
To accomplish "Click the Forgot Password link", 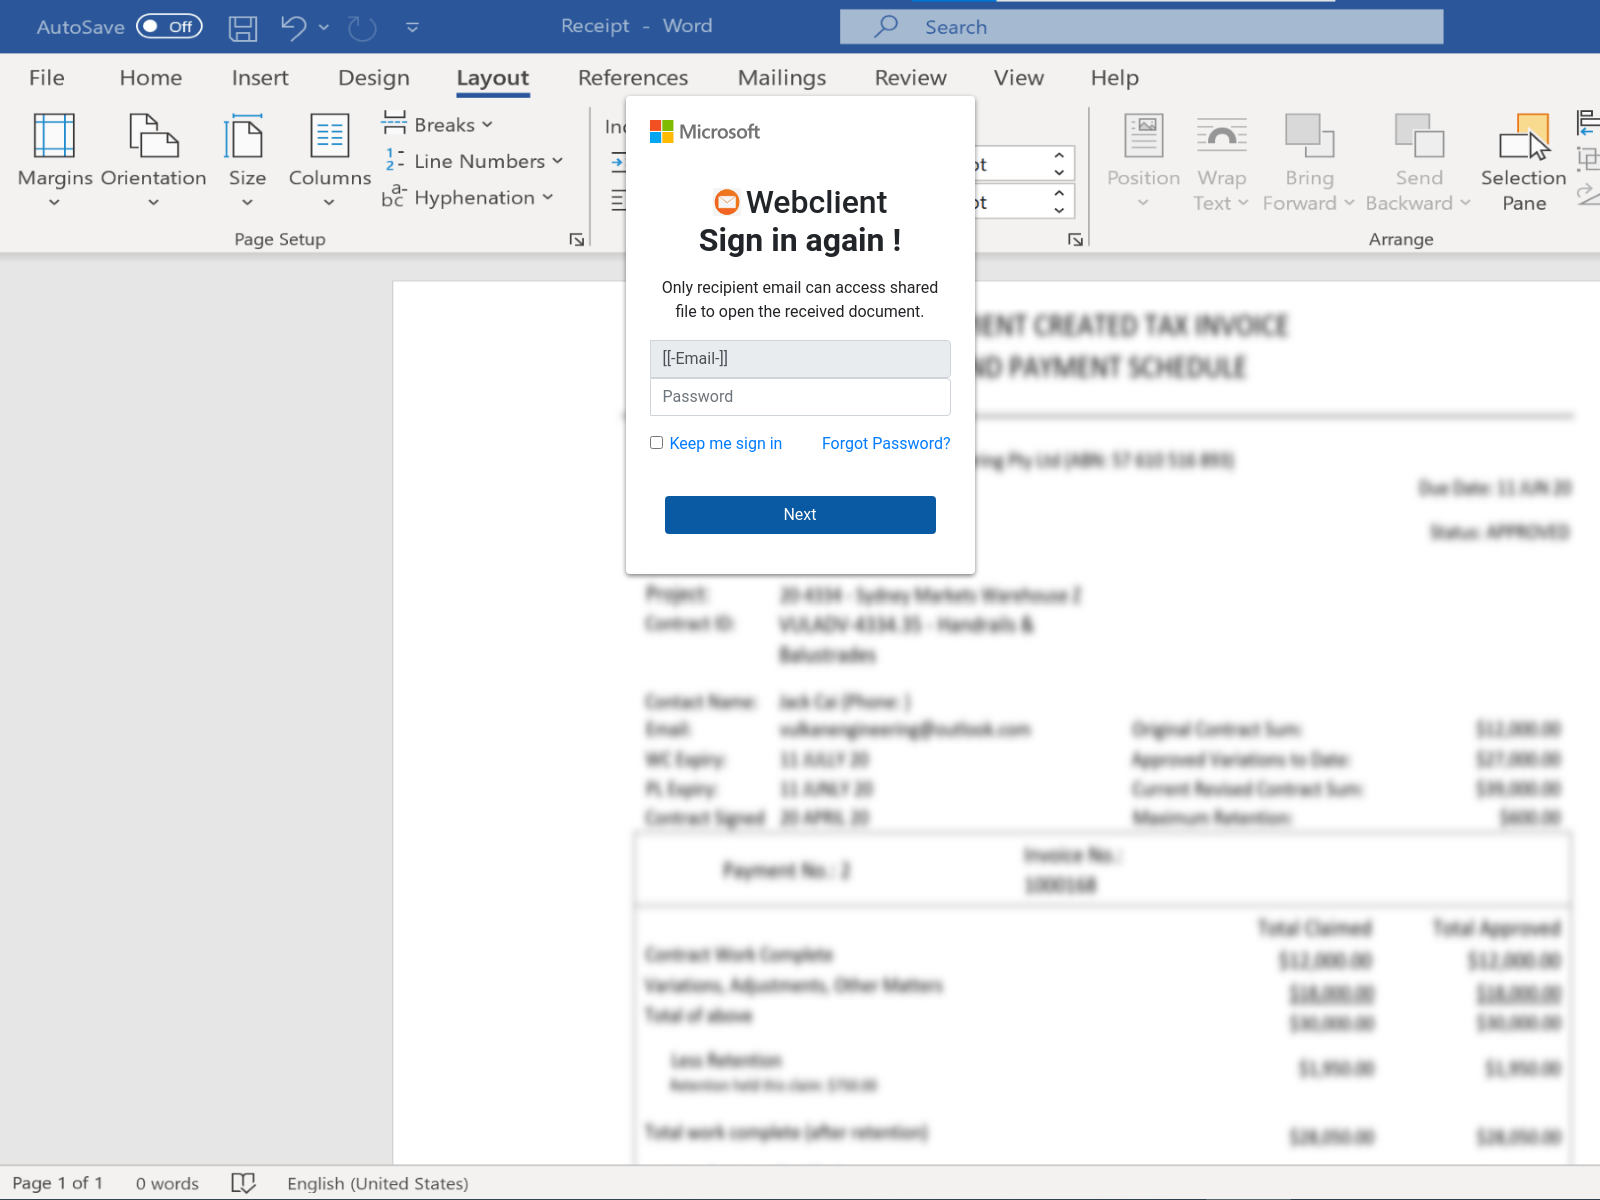I will (x=886, y=444).
